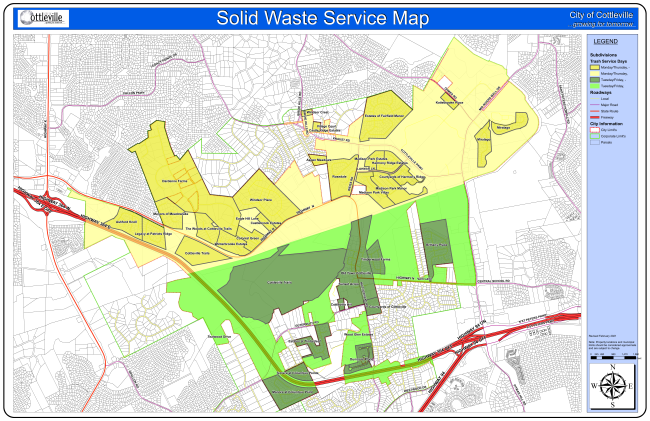Click the 'Legacy at Patriots Ridge' label
This screenshot has height=421, width=650.
(x=153, y=234)
